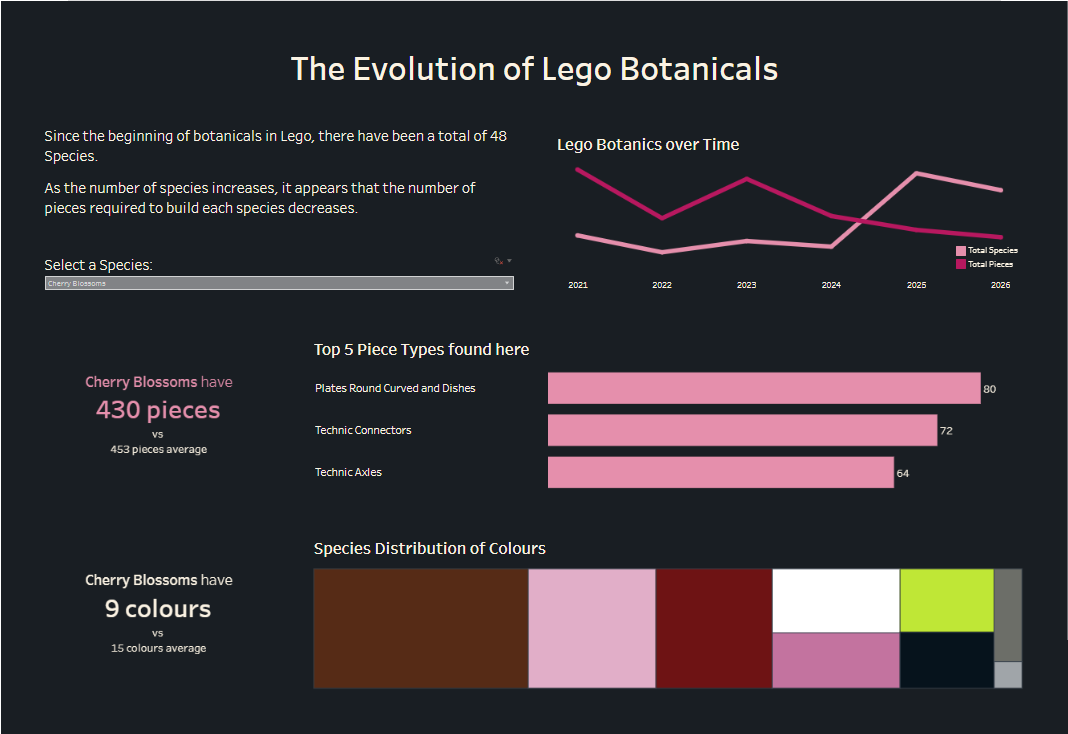Click the light pink treemap tile
Screen dimensions: 1068x734
point(592,628)
